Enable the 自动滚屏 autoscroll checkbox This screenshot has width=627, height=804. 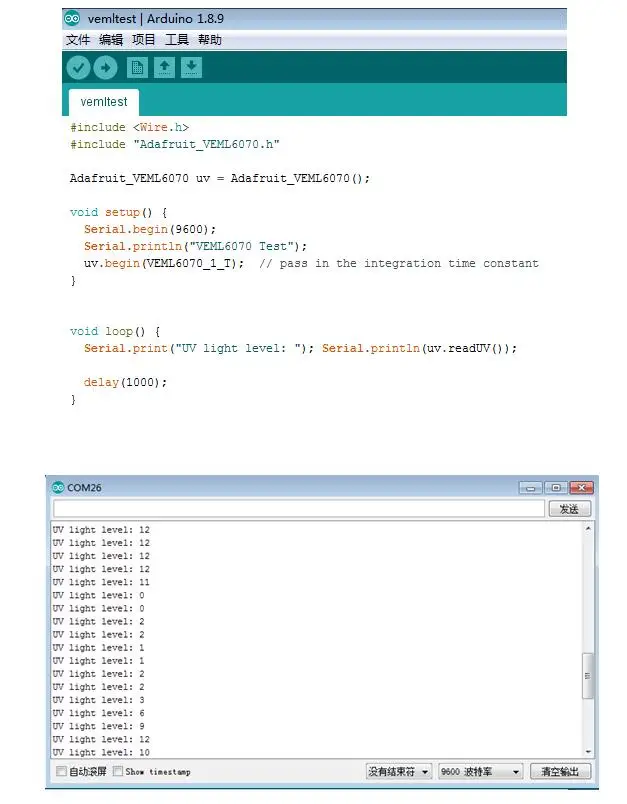pos(62,771)
